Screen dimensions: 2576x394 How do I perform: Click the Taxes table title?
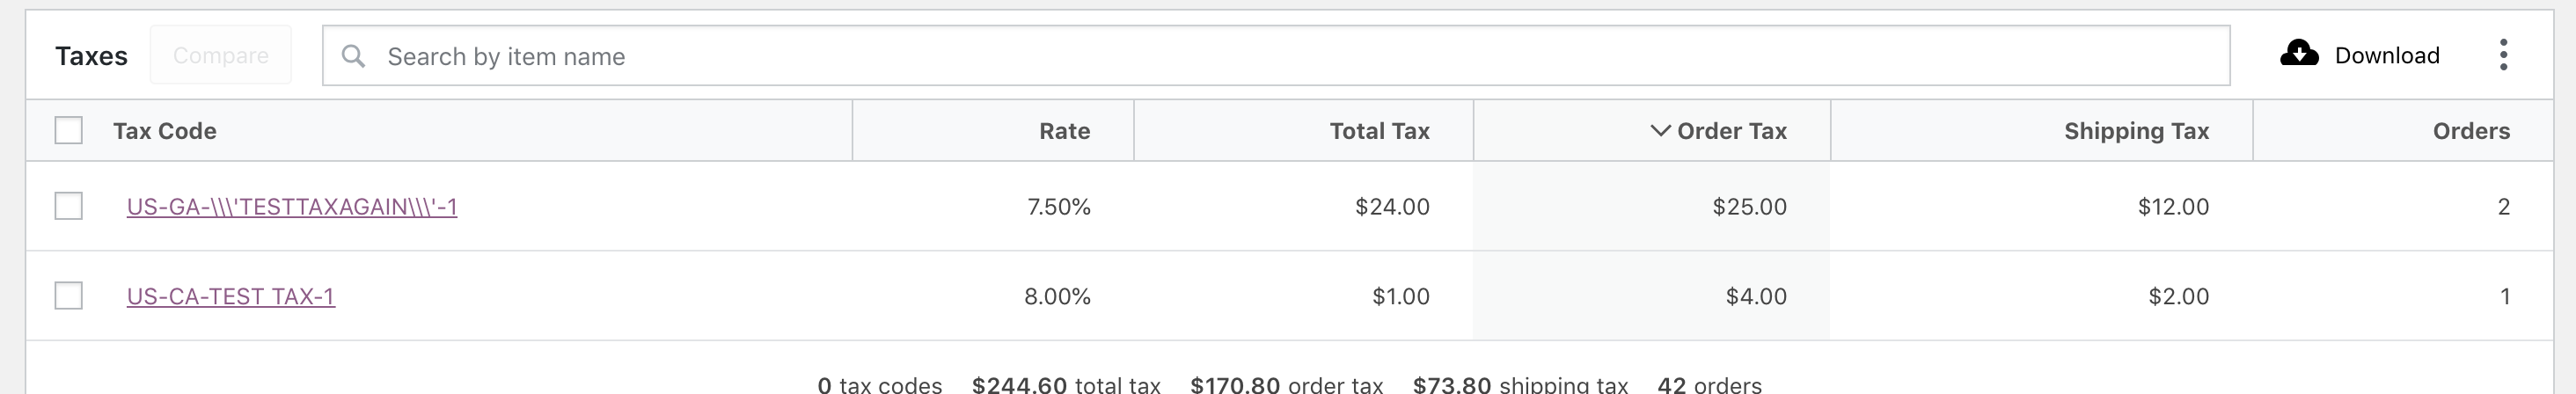[91, 55]
